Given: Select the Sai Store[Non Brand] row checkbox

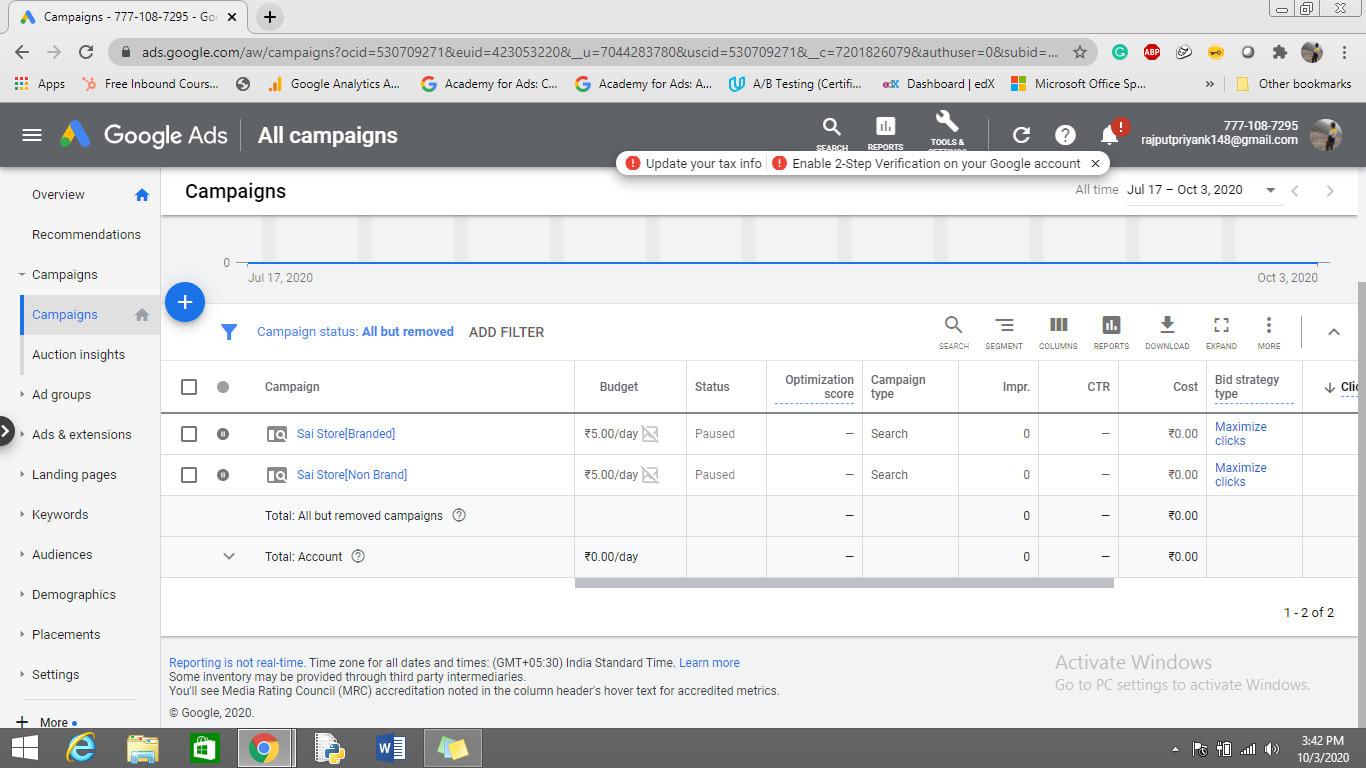Looking at the screenshot, I should pos(189,475).
